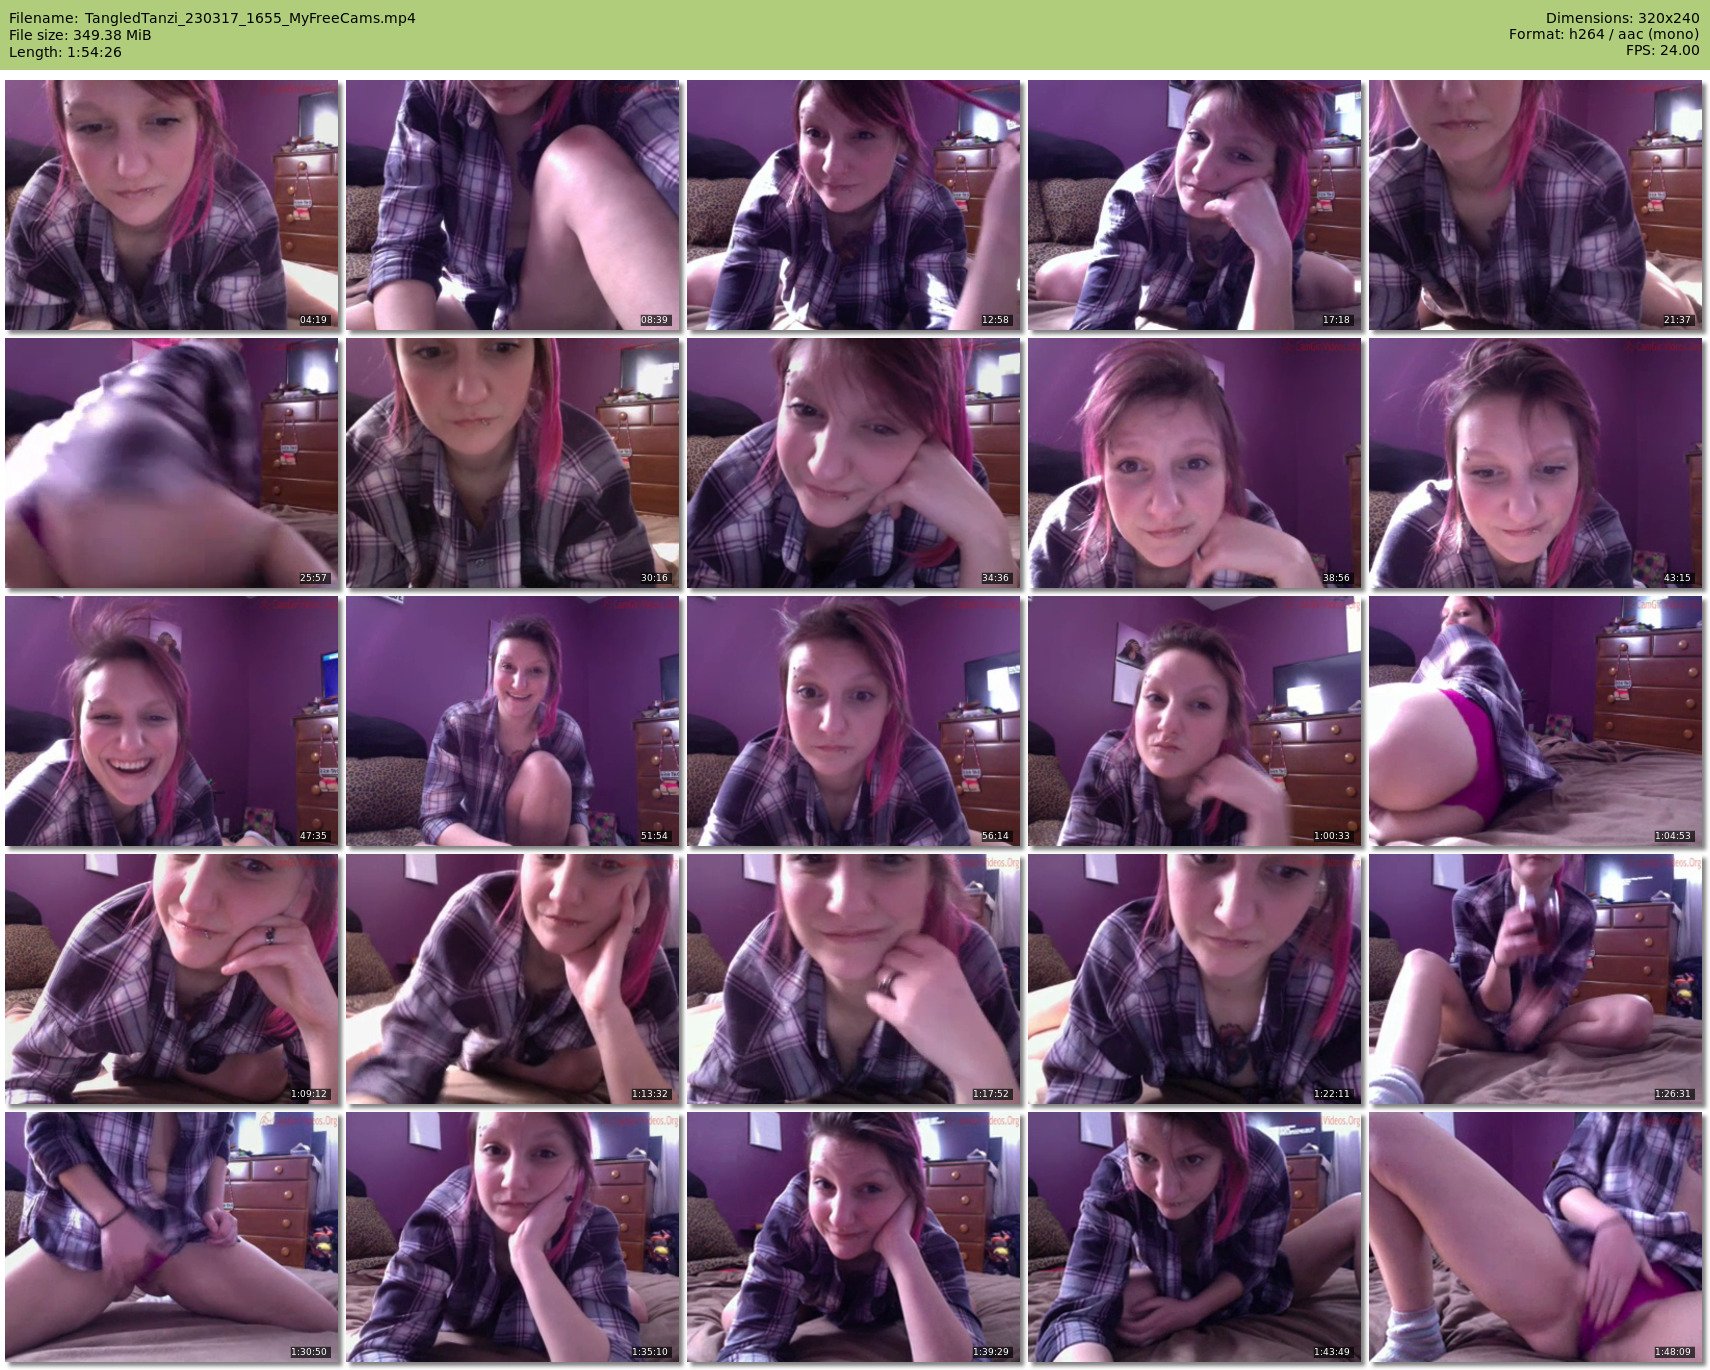Click the frame labeled 51:54

[512, 721]
